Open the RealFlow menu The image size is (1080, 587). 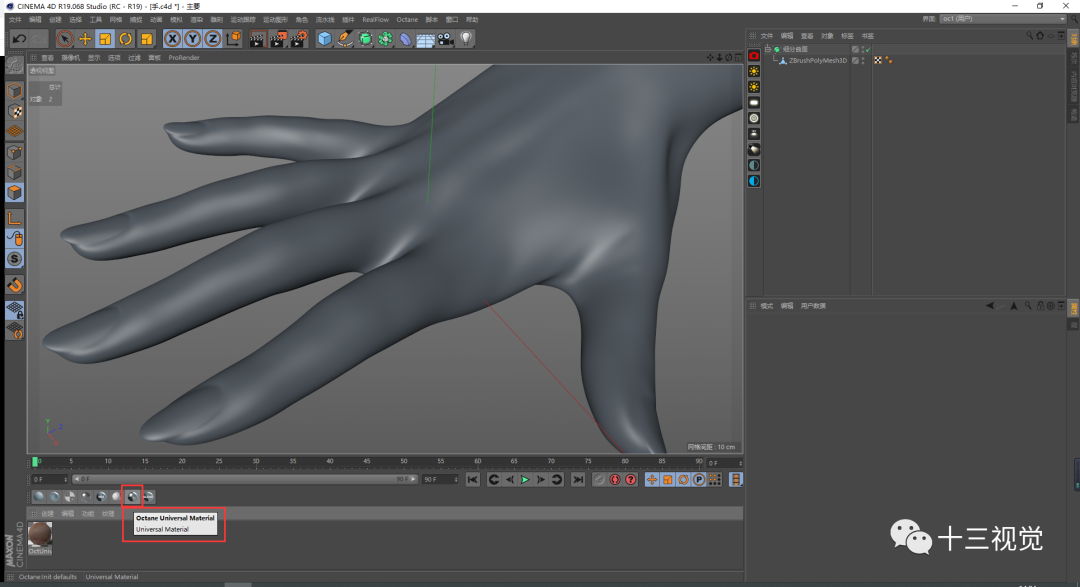(375, 19)
